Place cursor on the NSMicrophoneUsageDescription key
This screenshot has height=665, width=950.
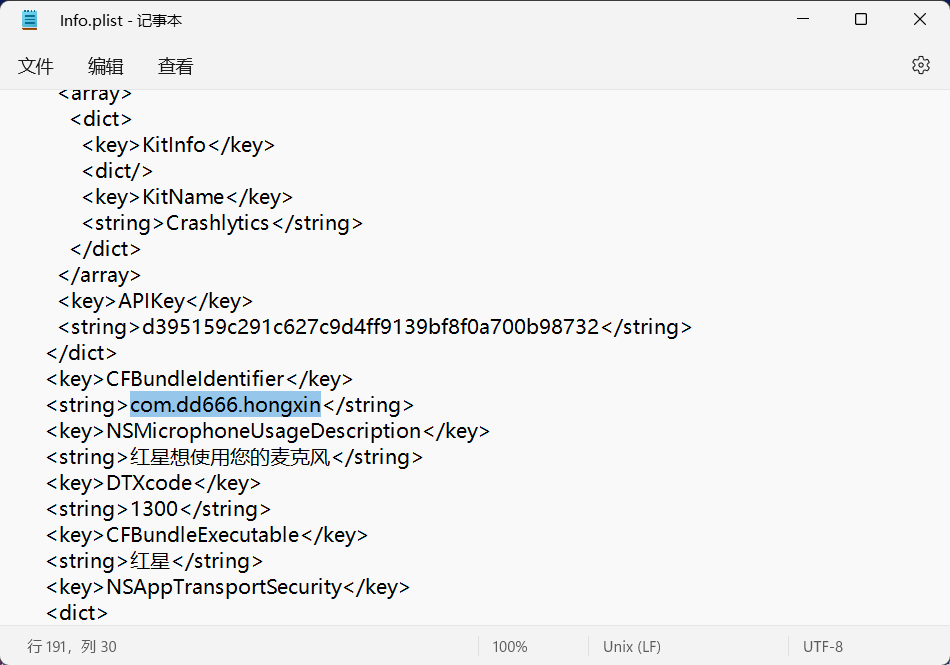click(x=264, y=431)
